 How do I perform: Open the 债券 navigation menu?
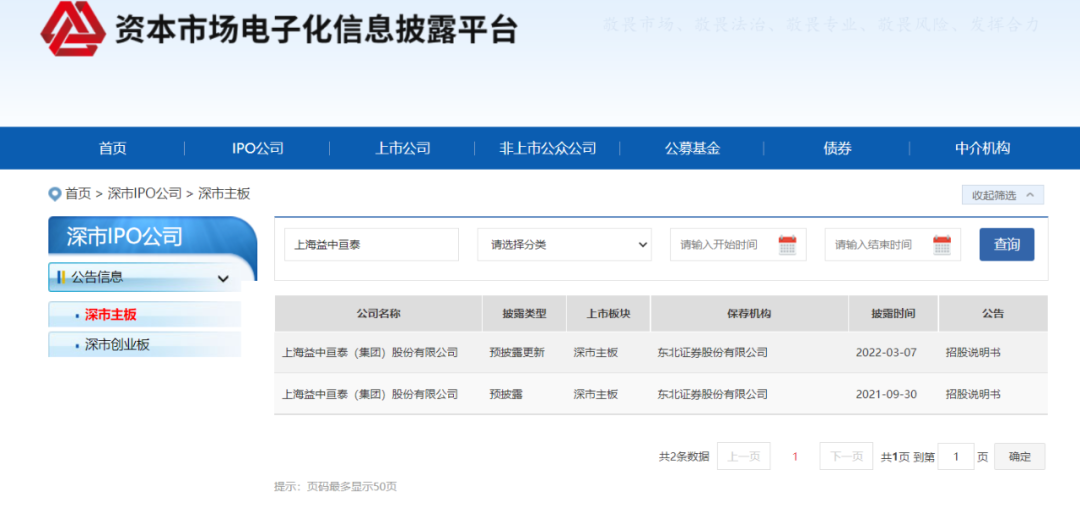(838, 148)
